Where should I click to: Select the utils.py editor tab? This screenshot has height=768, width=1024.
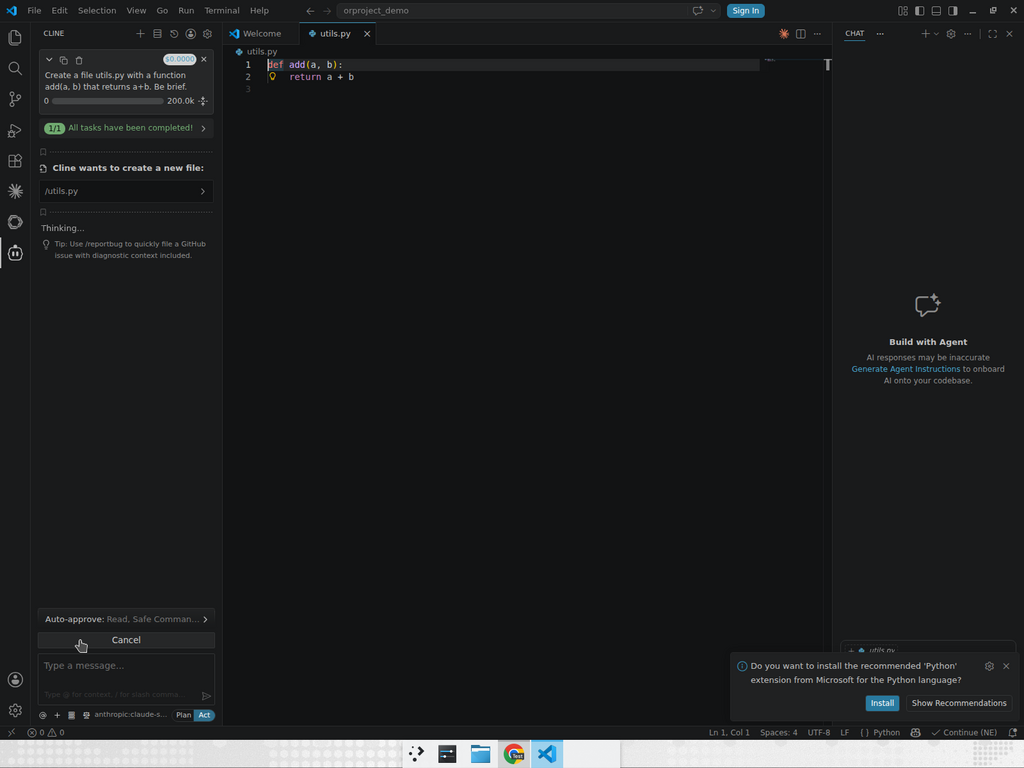point(335,34)
